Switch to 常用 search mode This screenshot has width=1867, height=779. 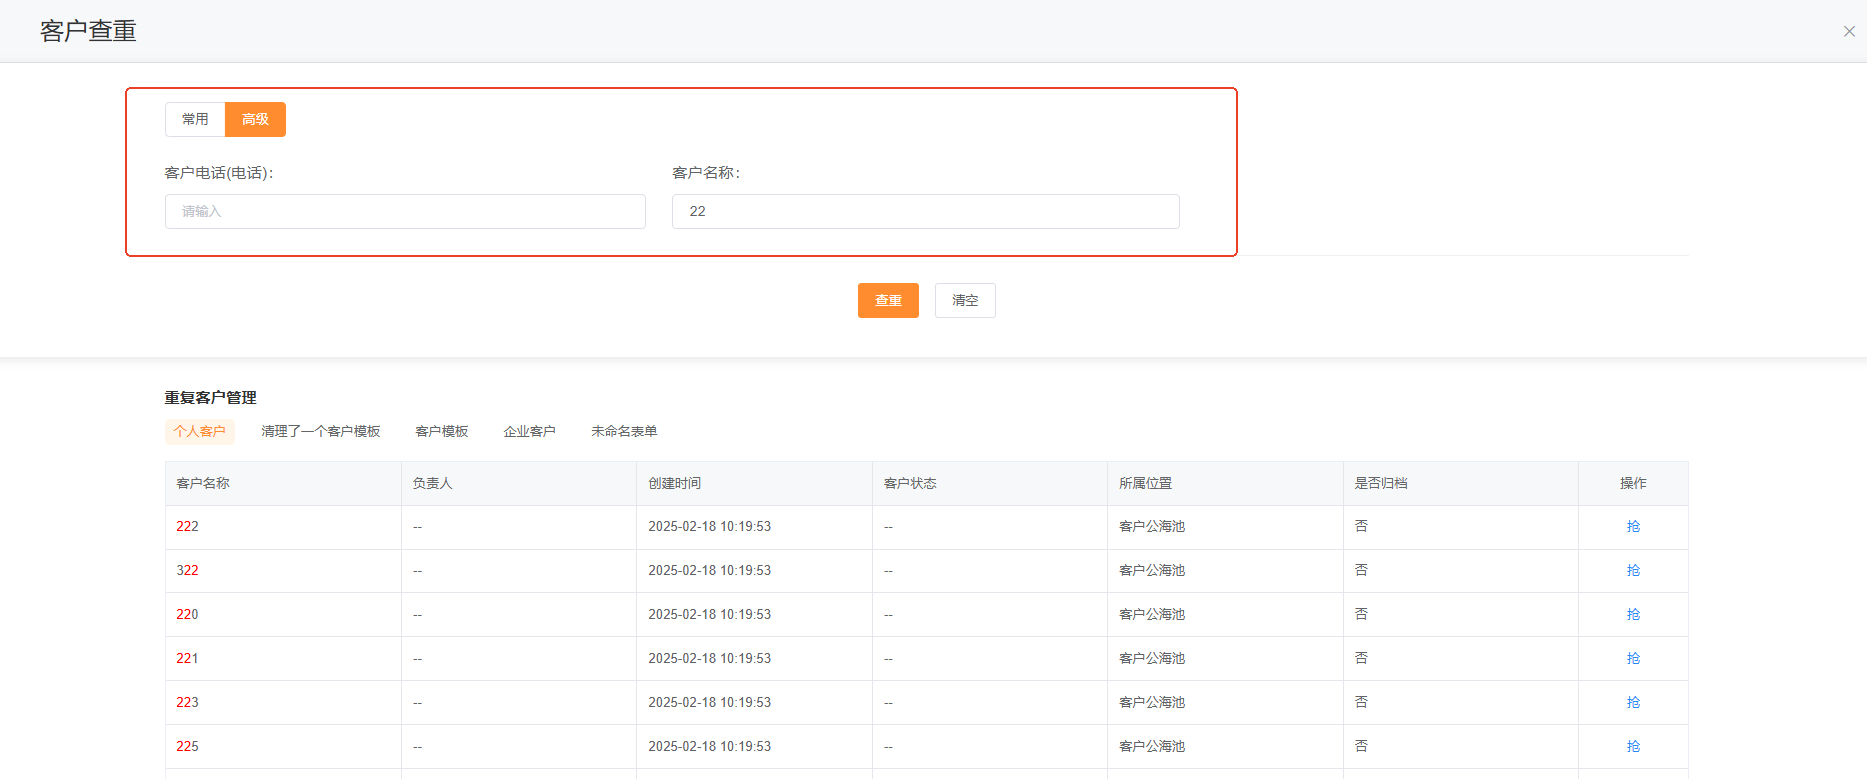tap(195, 119)
